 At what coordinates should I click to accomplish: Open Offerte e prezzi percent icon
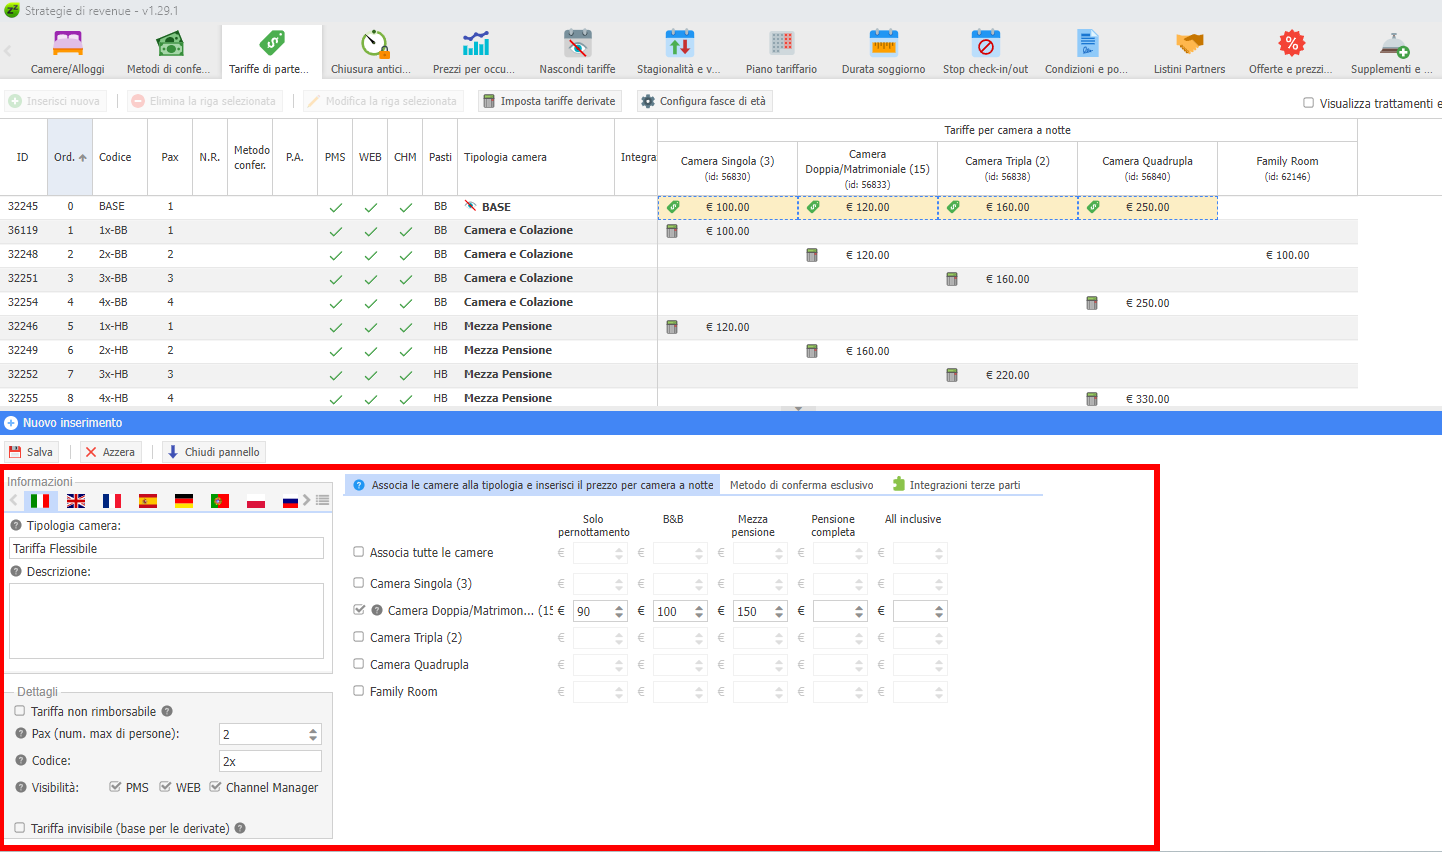click(1291, 44)
